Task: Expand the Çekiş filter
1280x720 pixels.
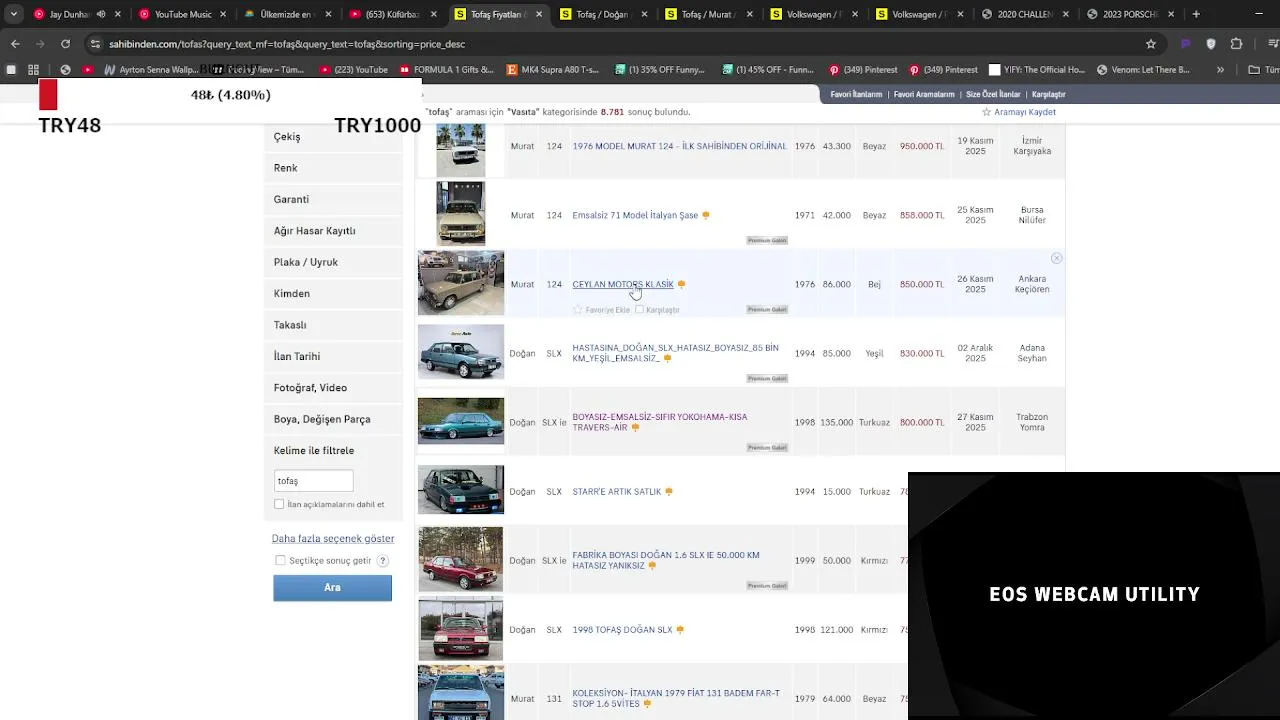Action: [333, 136]
